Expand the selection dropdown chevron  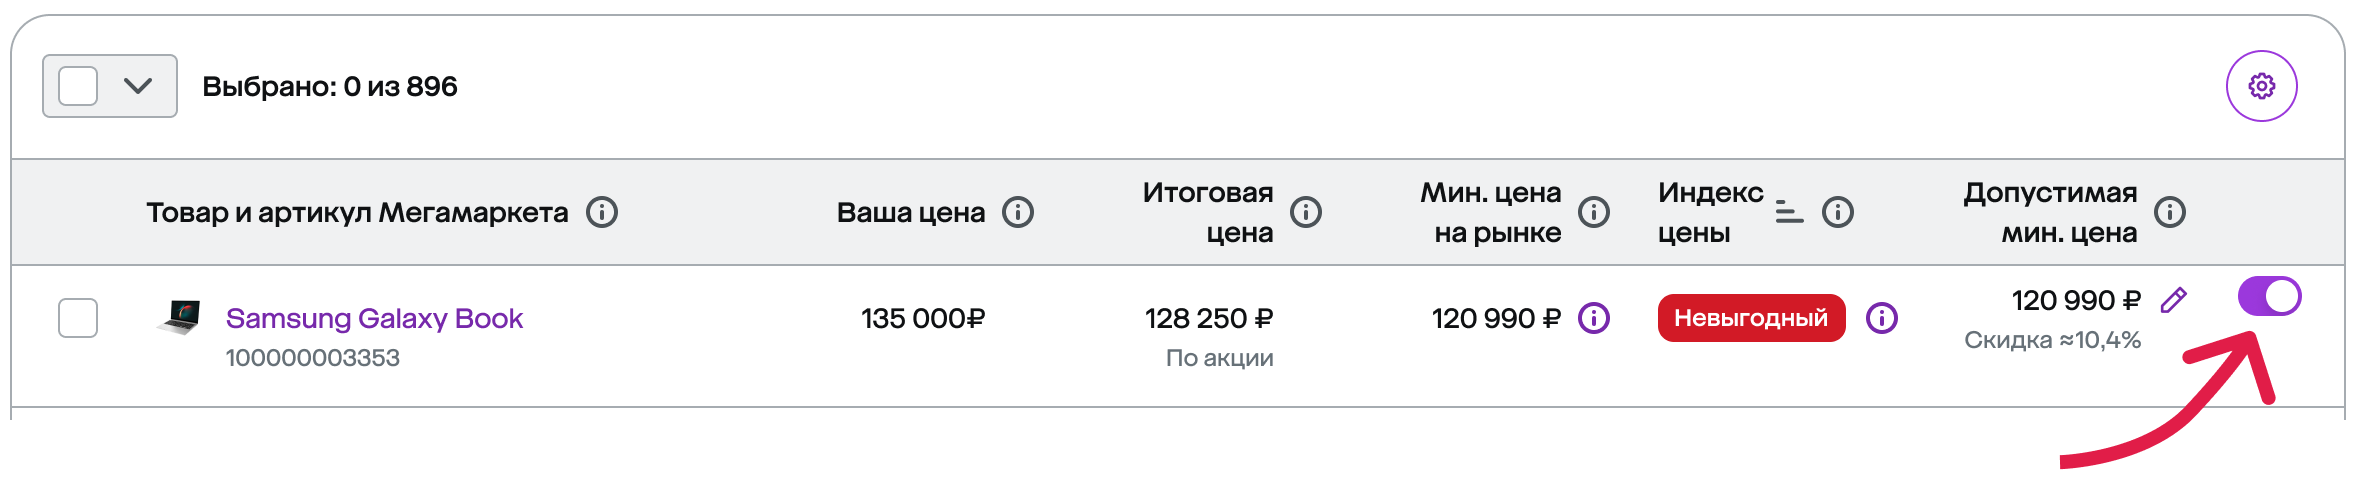(x=138, y=86)
